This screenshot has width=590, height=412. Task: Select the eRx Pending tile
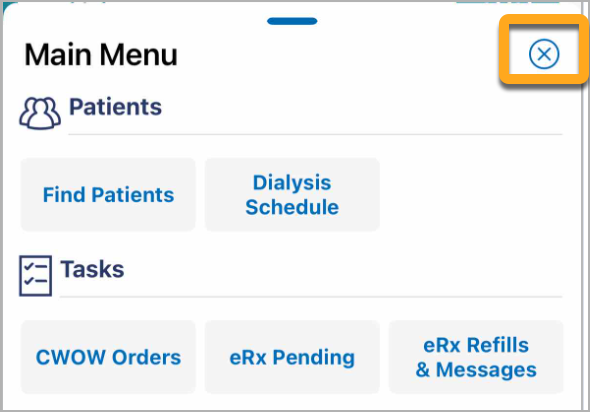292,357
